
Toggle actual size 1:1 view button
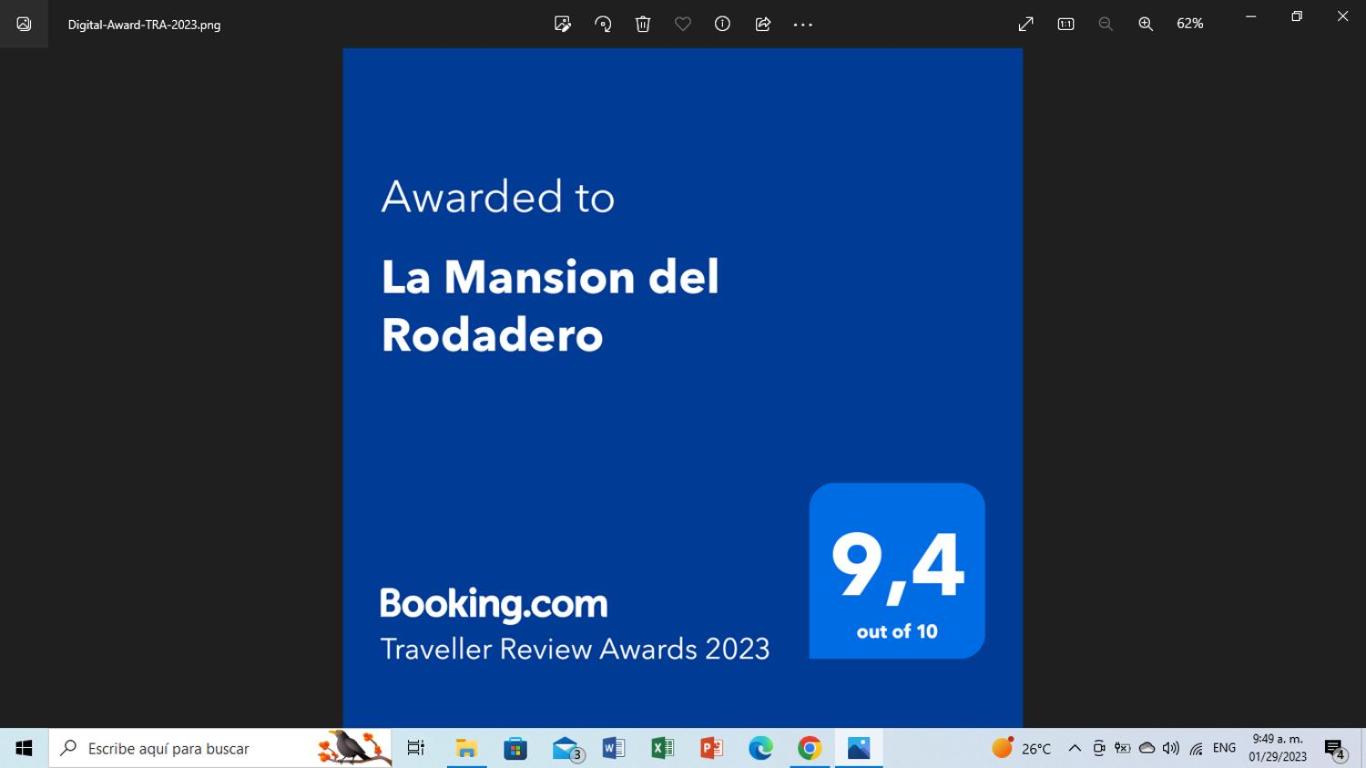pos(1066,24)
